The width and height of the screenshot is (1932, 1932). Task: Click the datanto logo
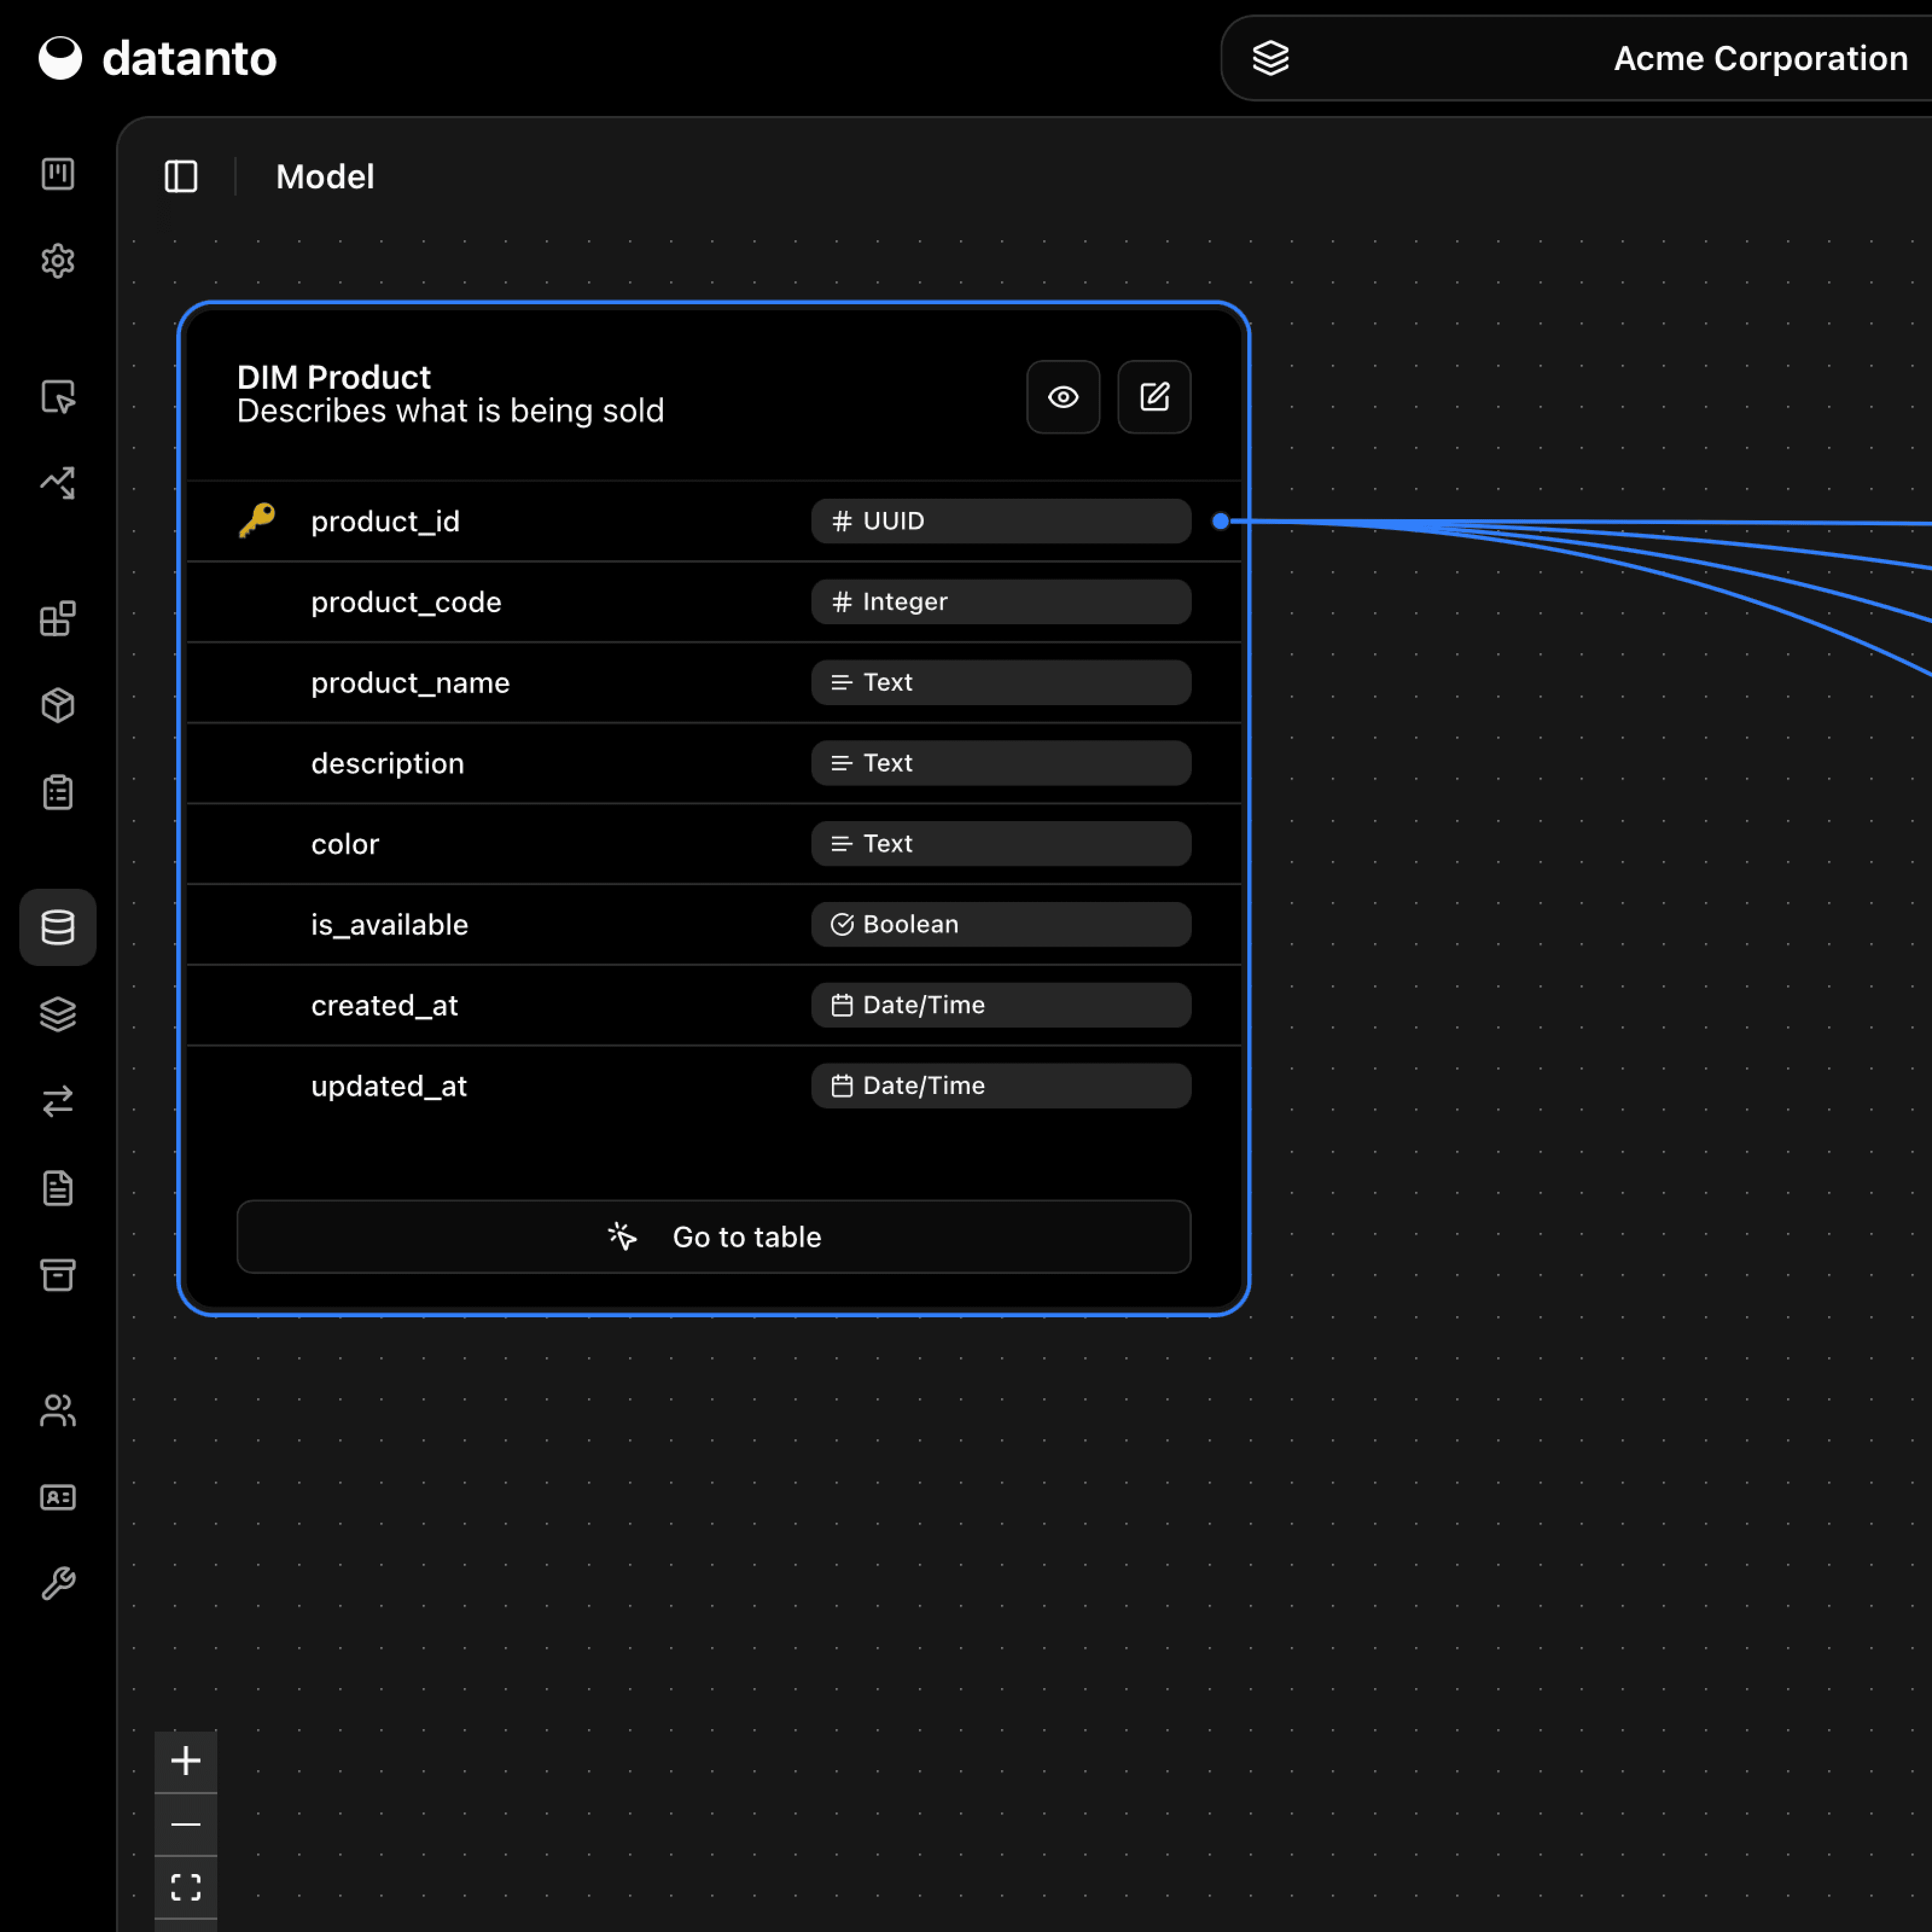pos(157,58)
